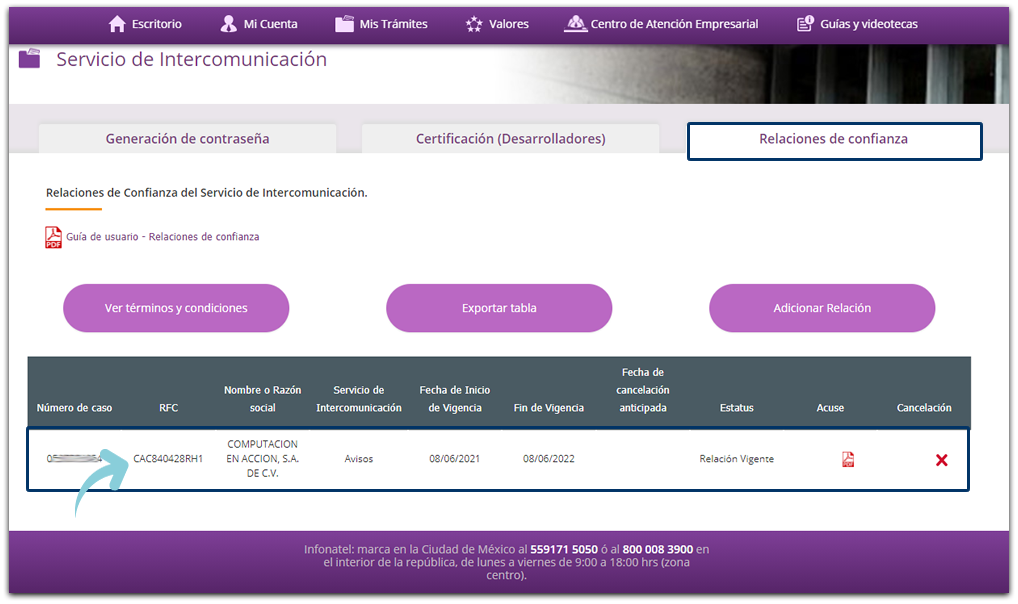
Task: Open Certificación (Desarrolladores) tab
Action: pos(510,139)
